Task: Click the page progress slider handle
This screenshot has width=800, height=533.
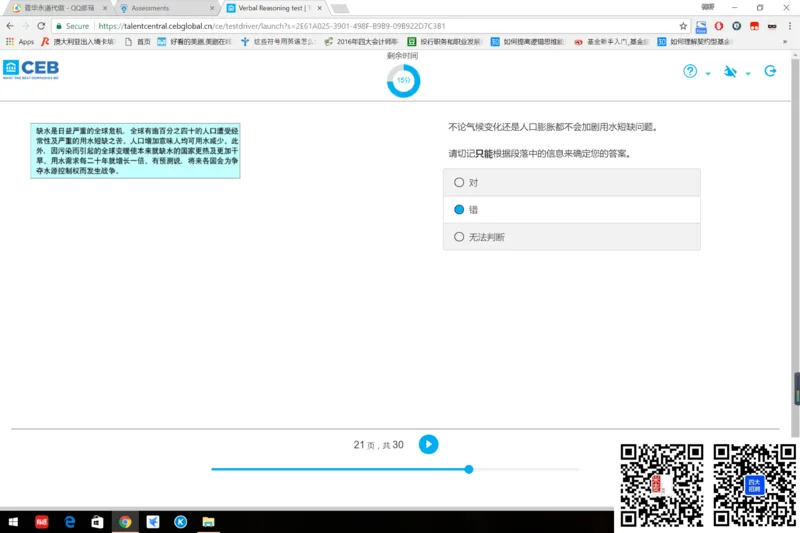Action: (469, 469)
